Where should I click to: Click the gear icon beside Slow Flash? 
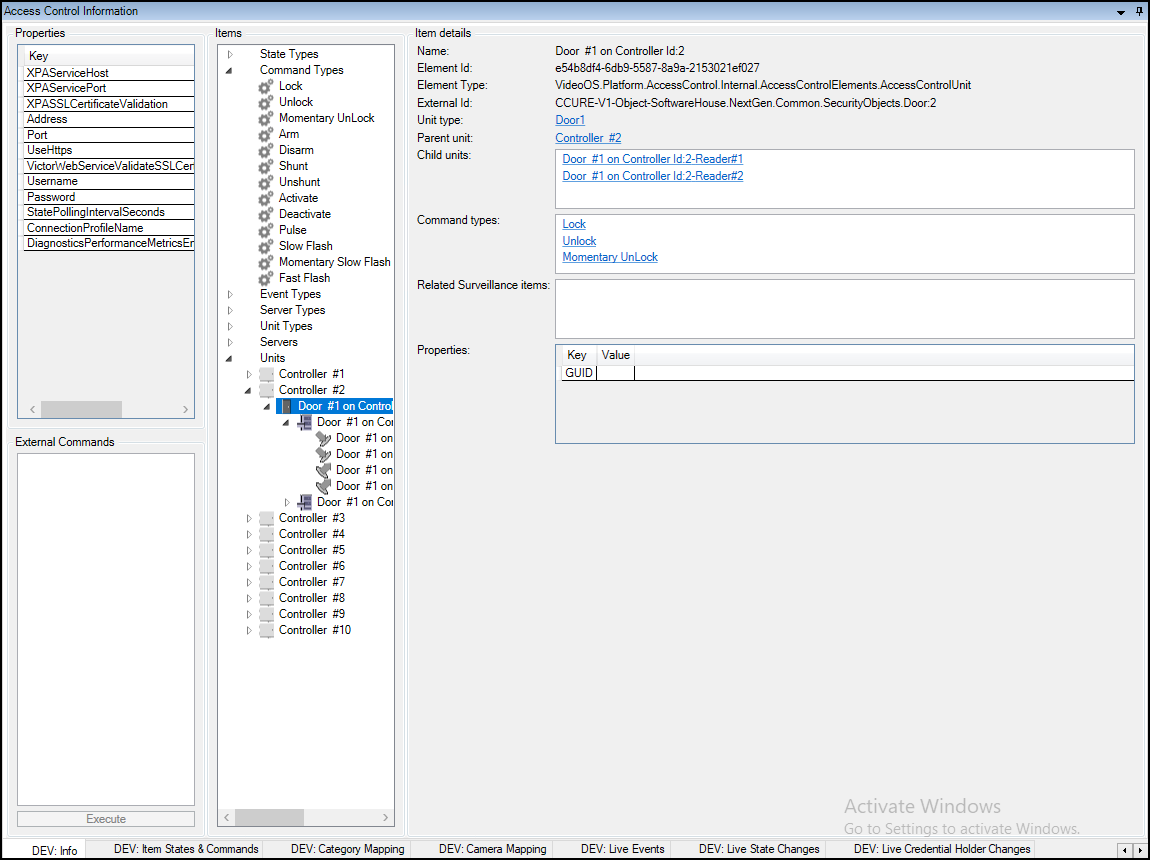(266, 246)
